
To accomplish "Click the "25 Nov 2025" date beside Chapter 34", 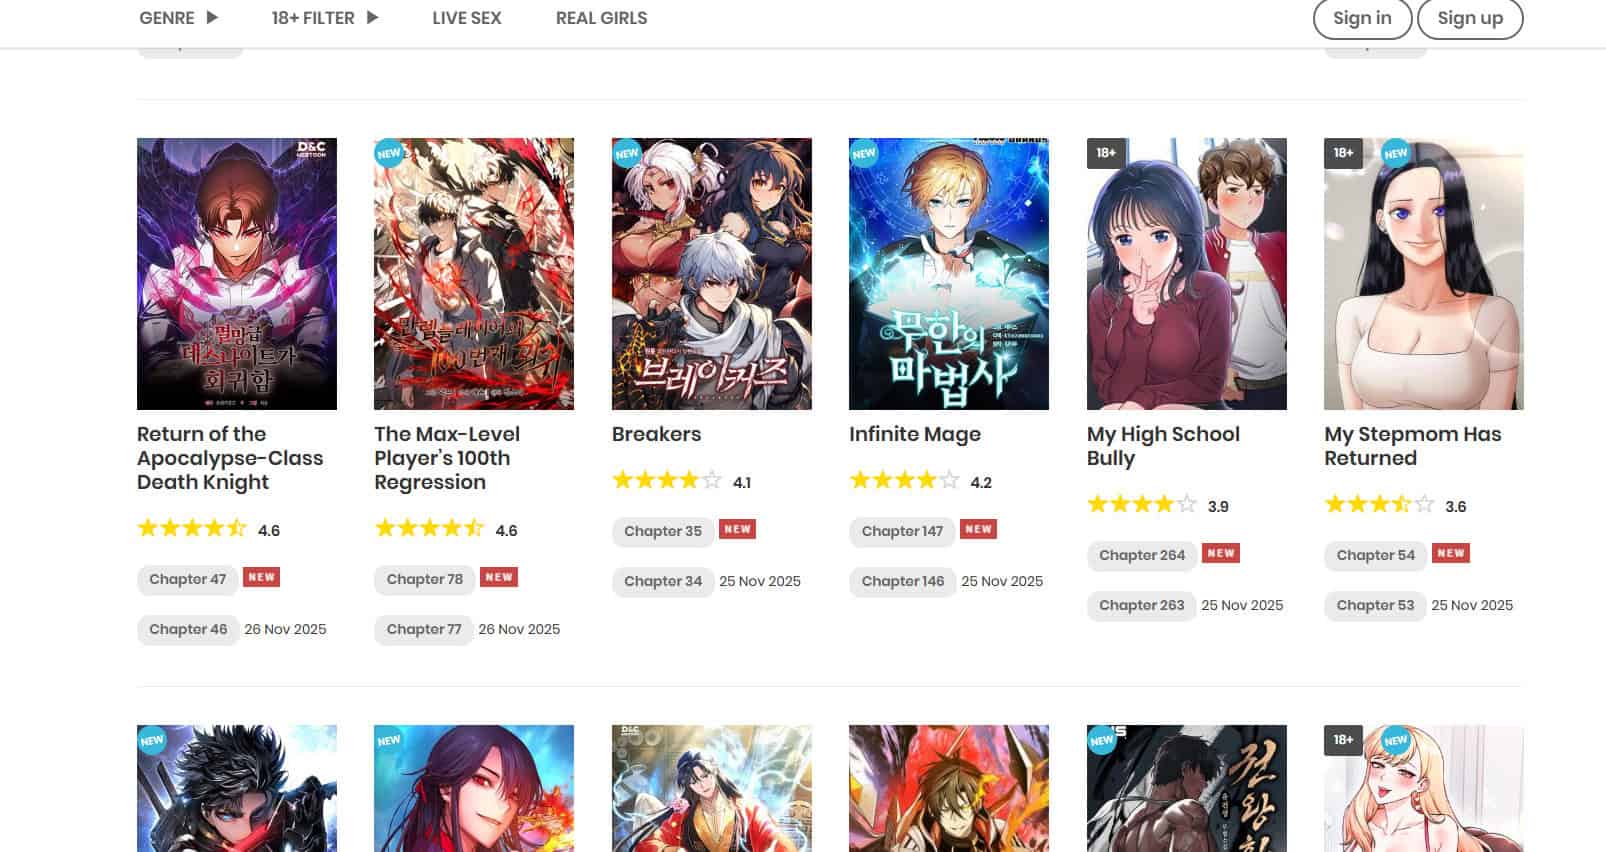I will click(x=760, y=581).
